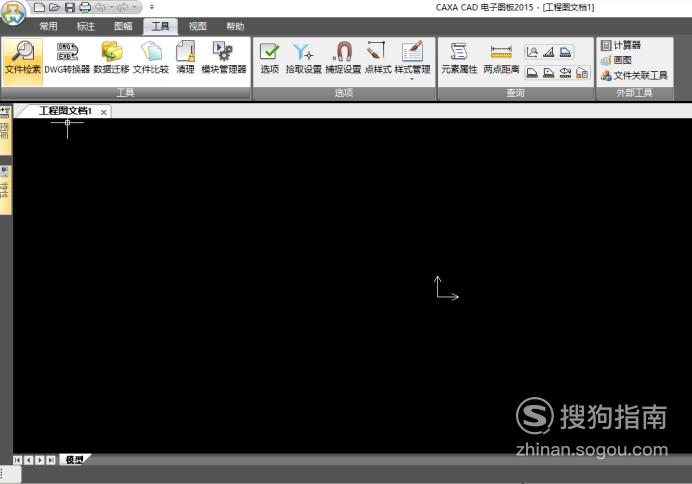
Task: Expand the lower collapsed side panel tab
Action: (5, 190)
